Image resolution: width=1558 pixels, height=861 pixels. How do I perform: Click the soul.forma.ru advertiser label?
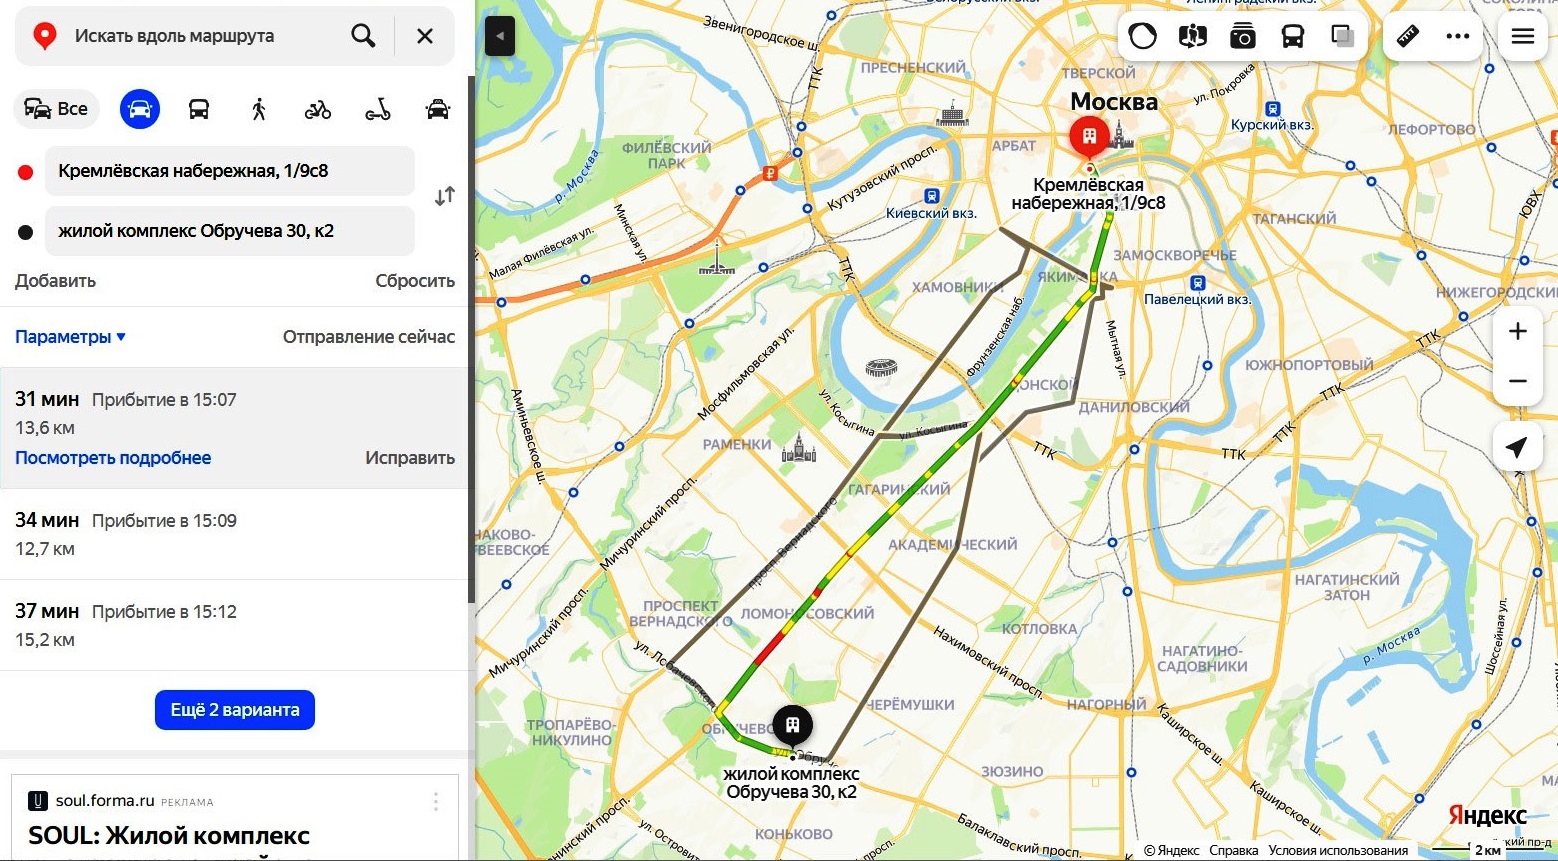point(105,801)
